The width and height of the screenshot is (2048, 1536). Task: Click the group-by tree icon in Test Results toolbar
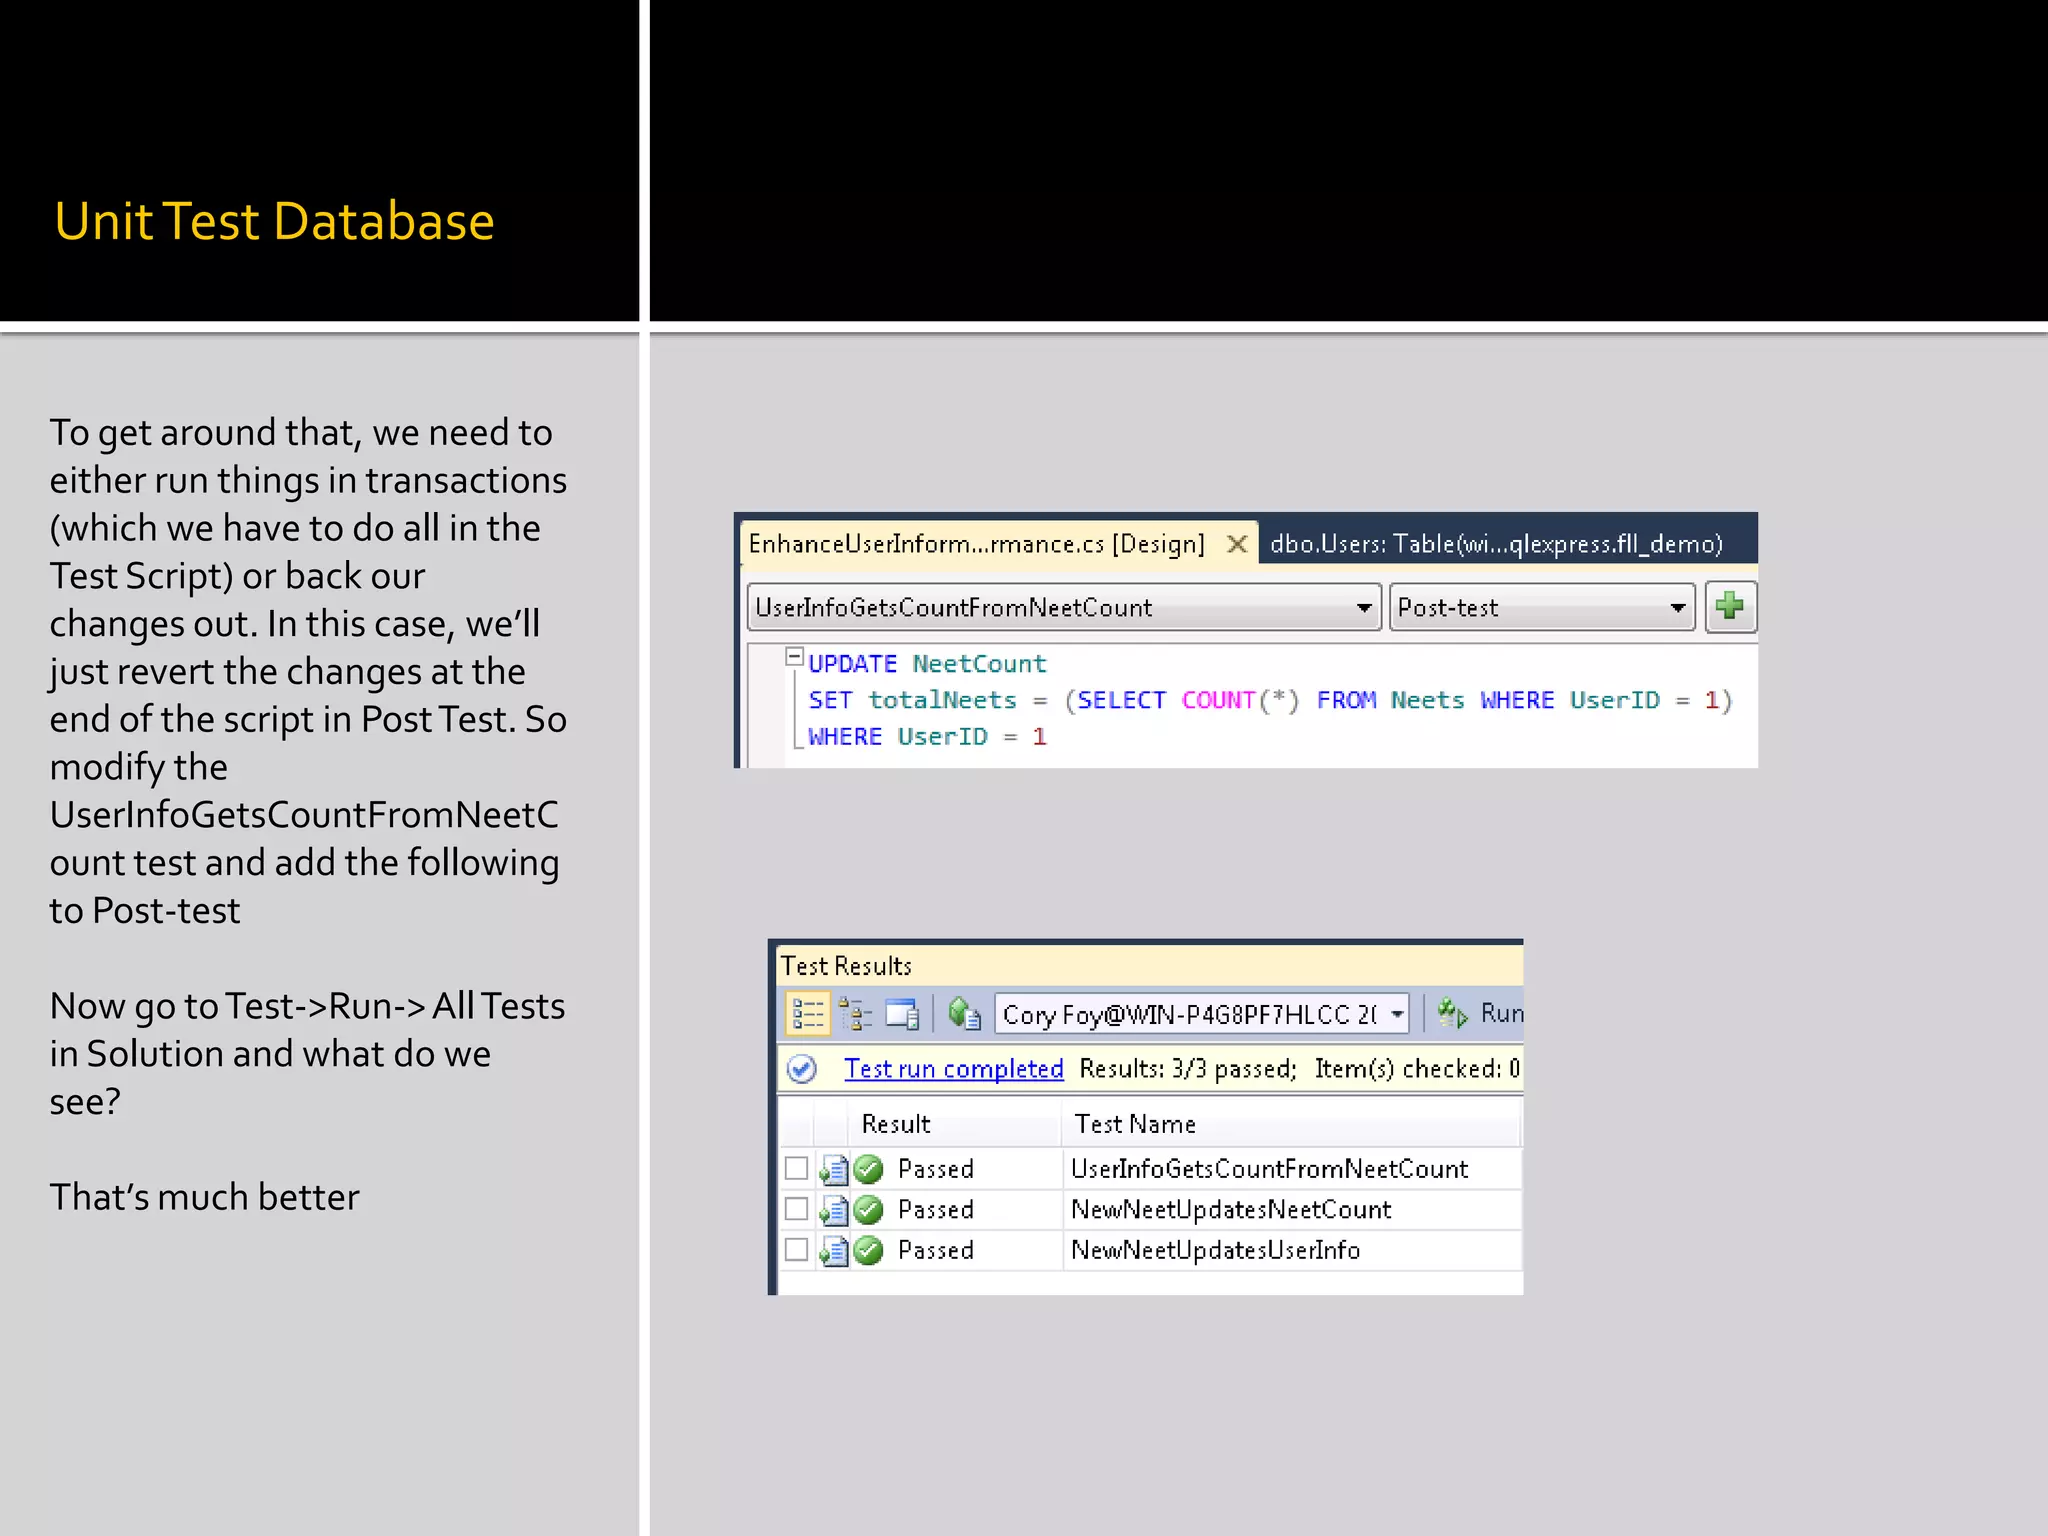[x=855, y=1014]
